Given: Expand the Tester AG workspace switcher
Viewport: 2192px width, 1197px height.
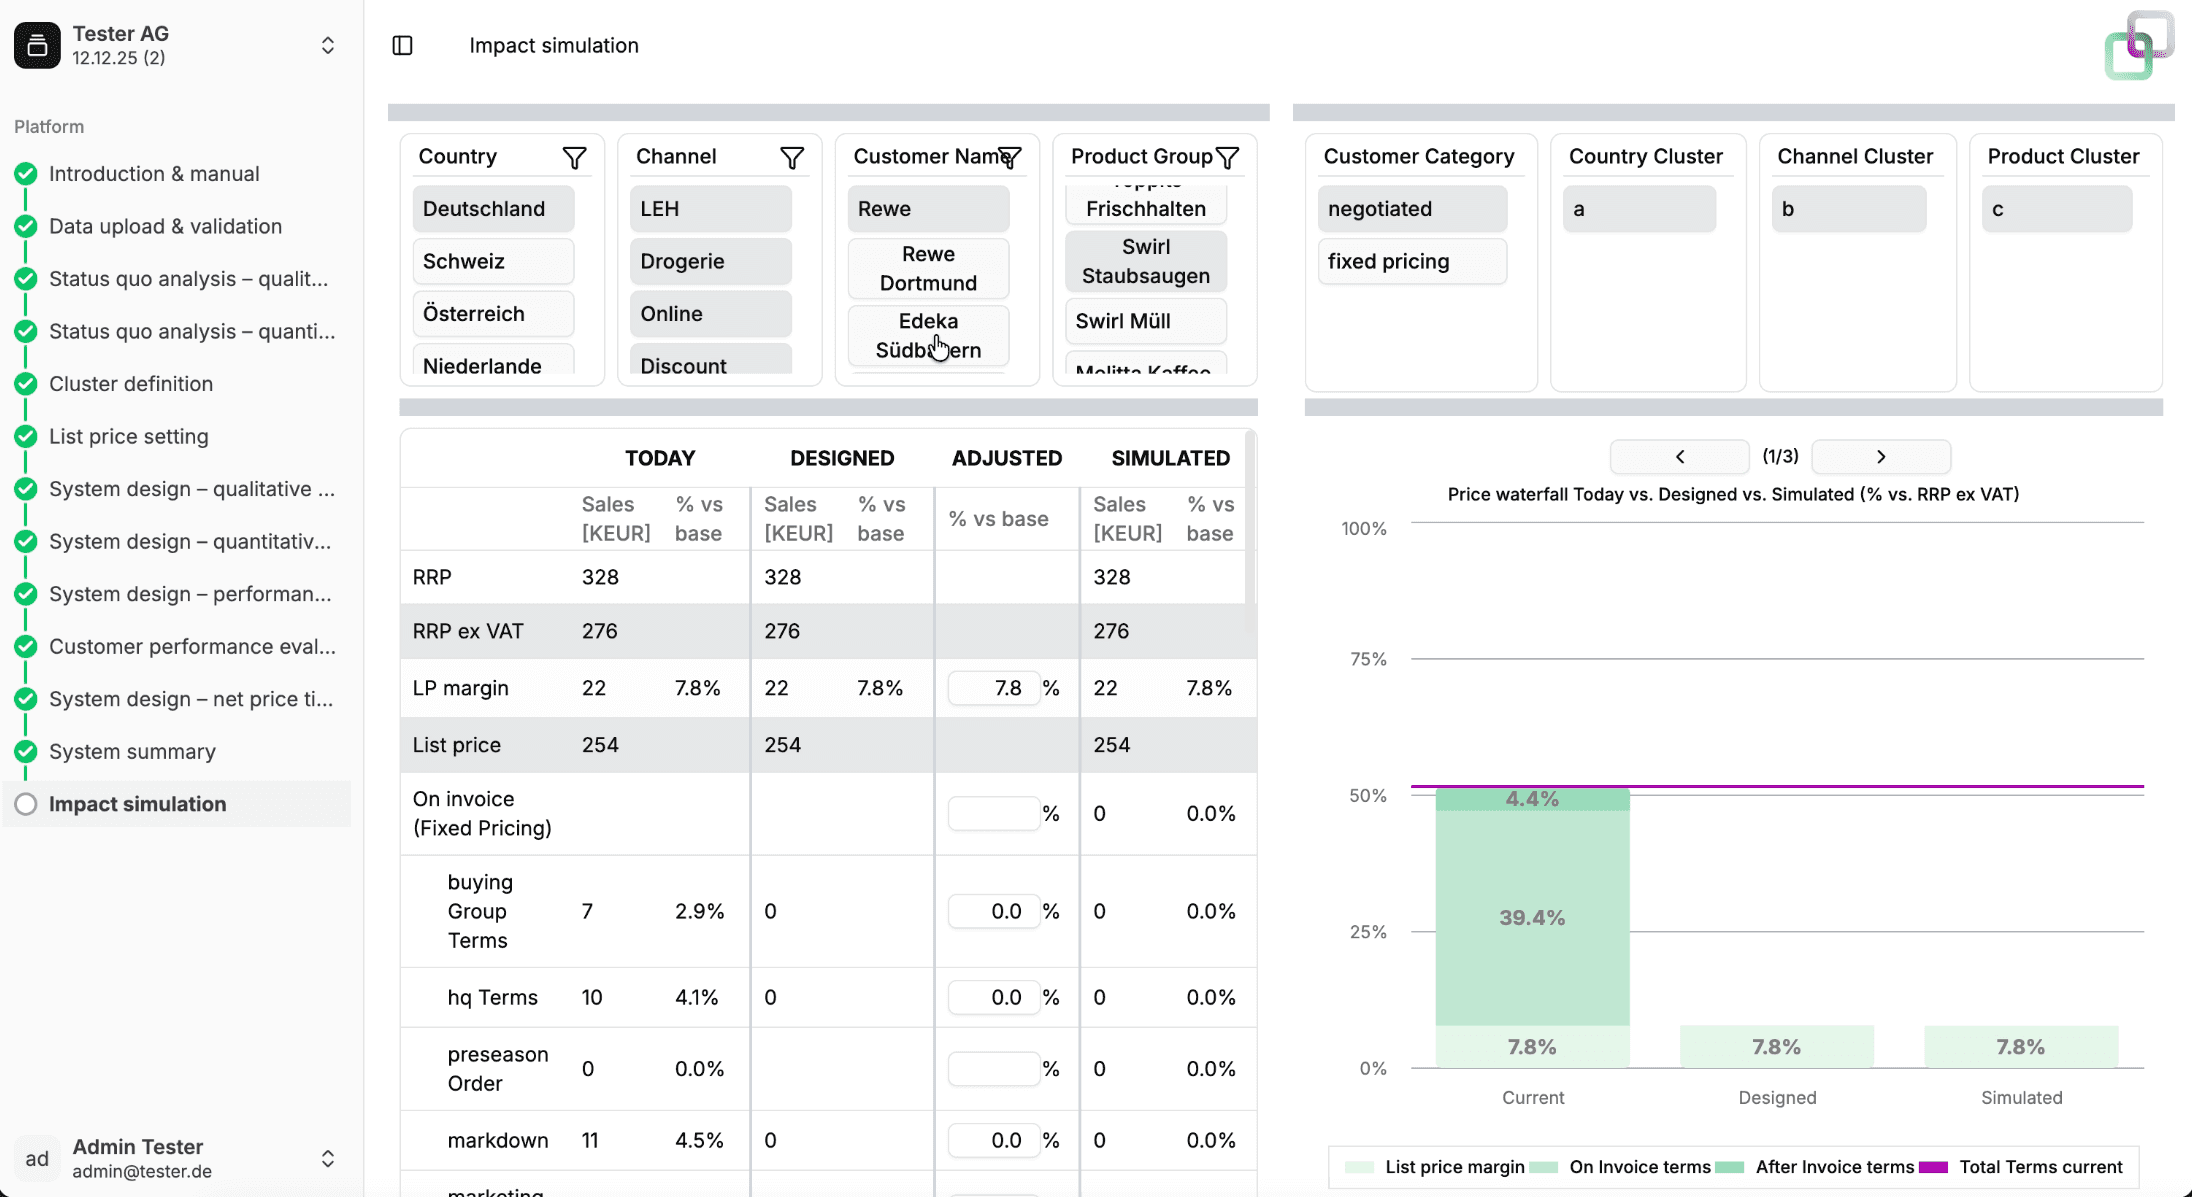Looking at the screenshot, I should [327, 45].
